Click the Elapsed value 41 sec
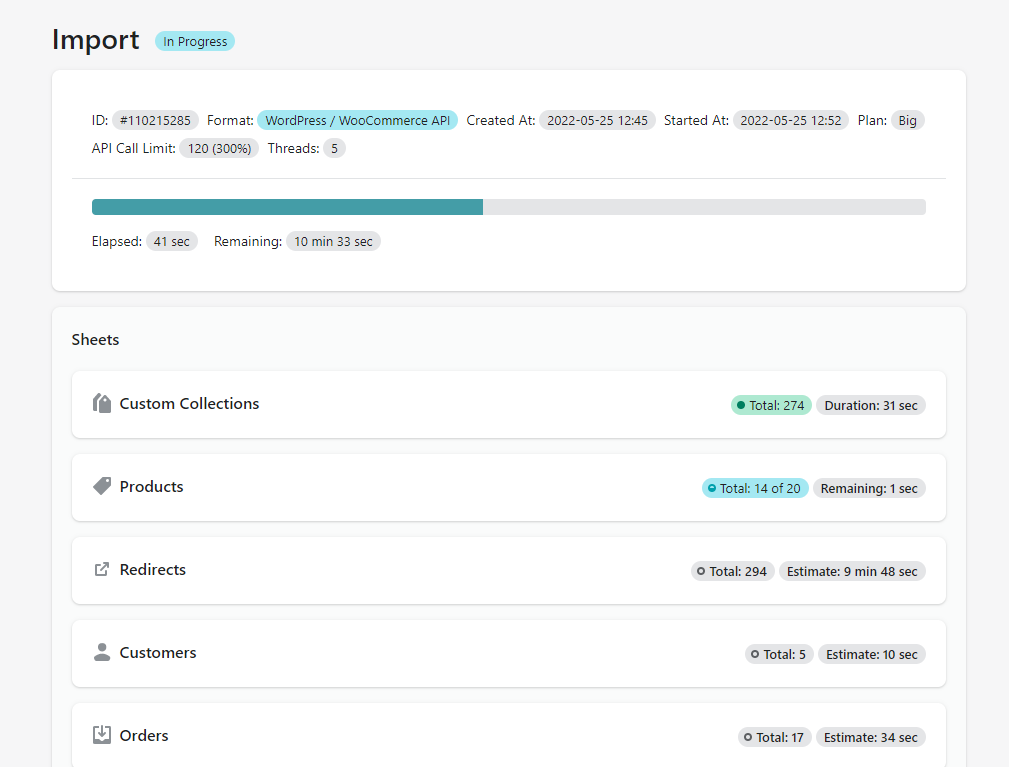The height and width of the screenshot is (767, 1009). (x=172, y=241)
